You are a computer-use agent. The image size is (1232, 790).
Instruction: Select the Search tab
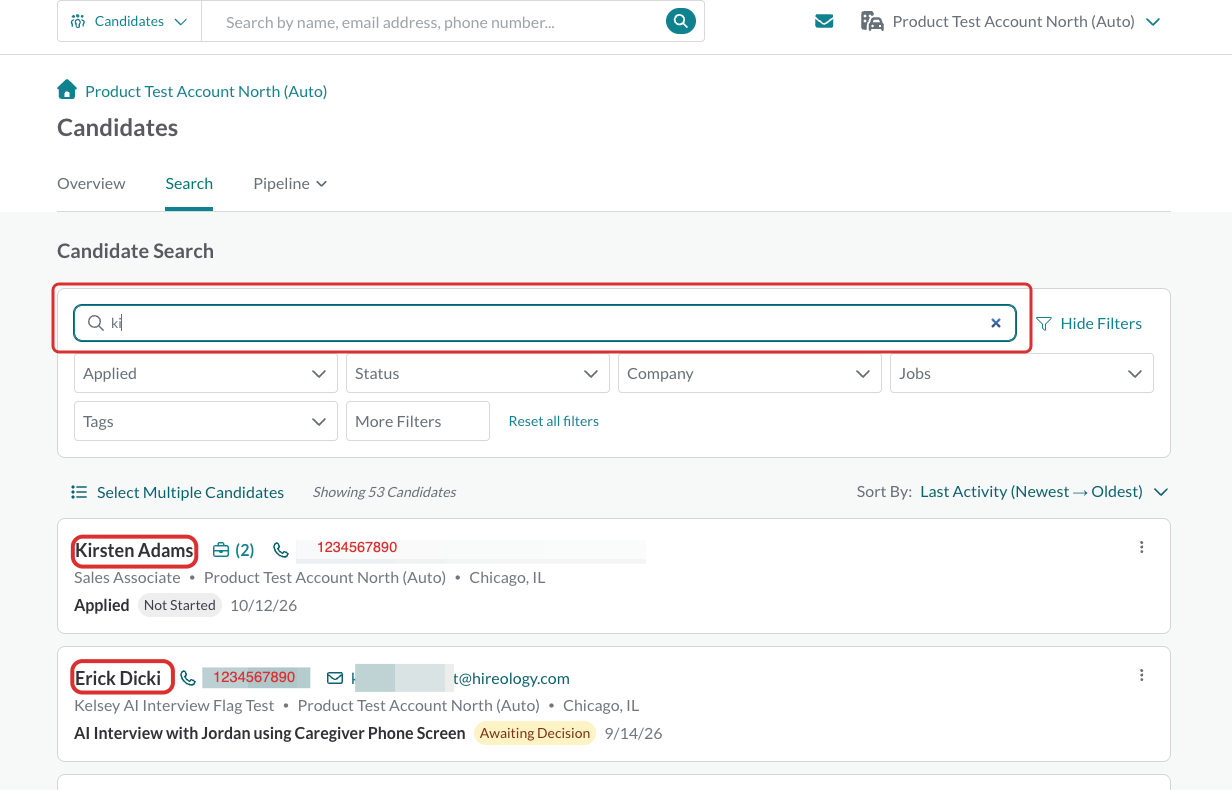(x=189, y=183)
